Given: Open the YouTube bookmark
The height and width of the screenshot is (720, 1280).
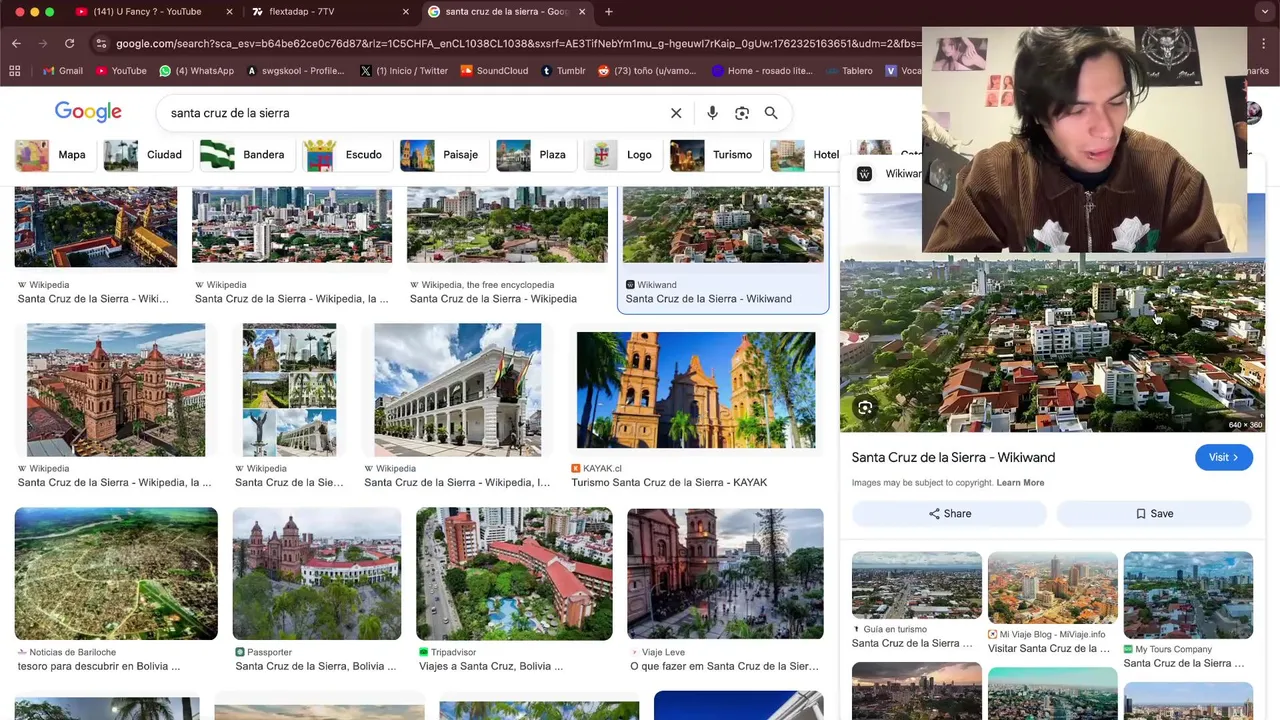Looking at the screenshot, I should pos(121,71).
